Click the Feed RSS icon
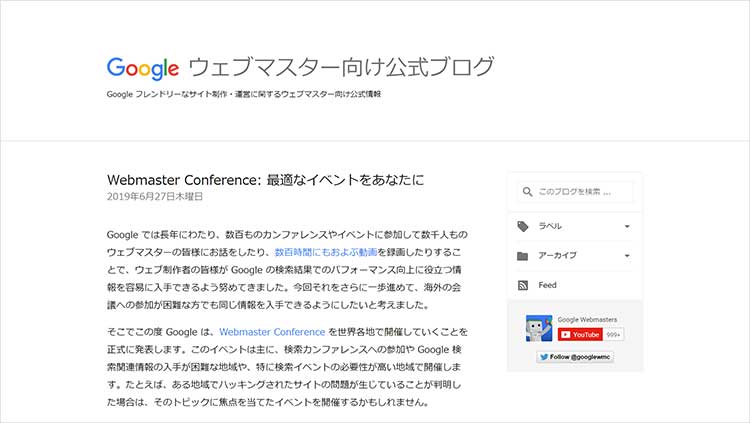The width and height of the screenshot is (750, 423). click(x=523, y=285)
